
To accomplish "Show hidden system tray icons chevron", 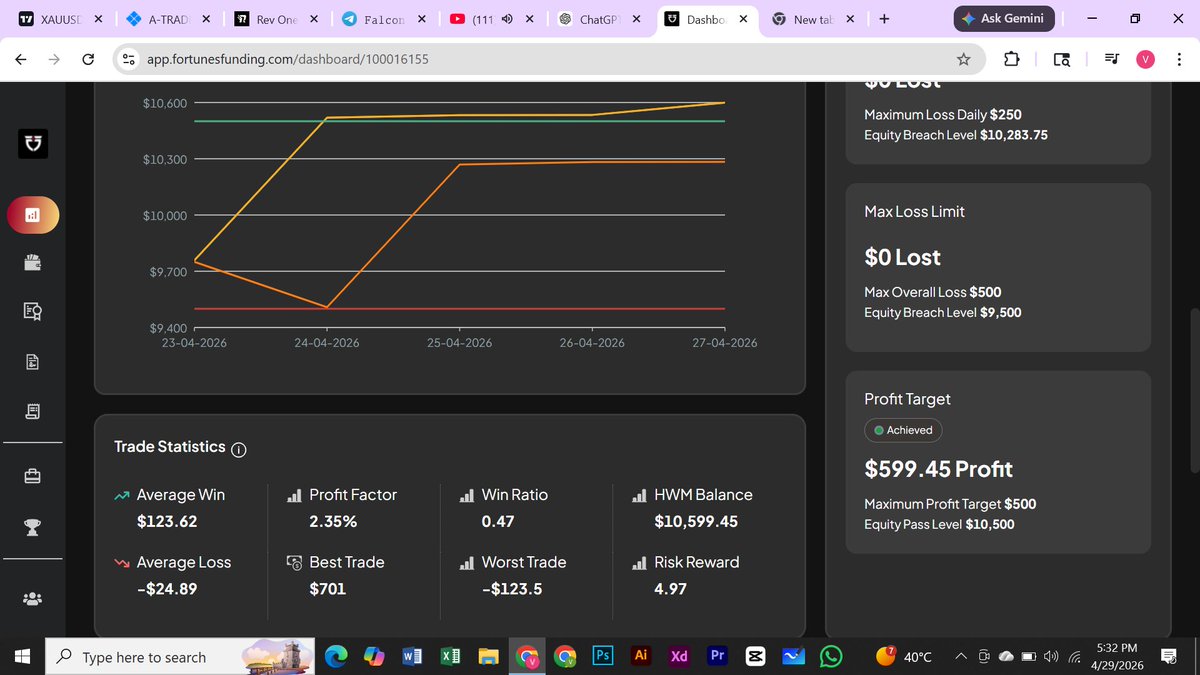I will pos(961,657).
